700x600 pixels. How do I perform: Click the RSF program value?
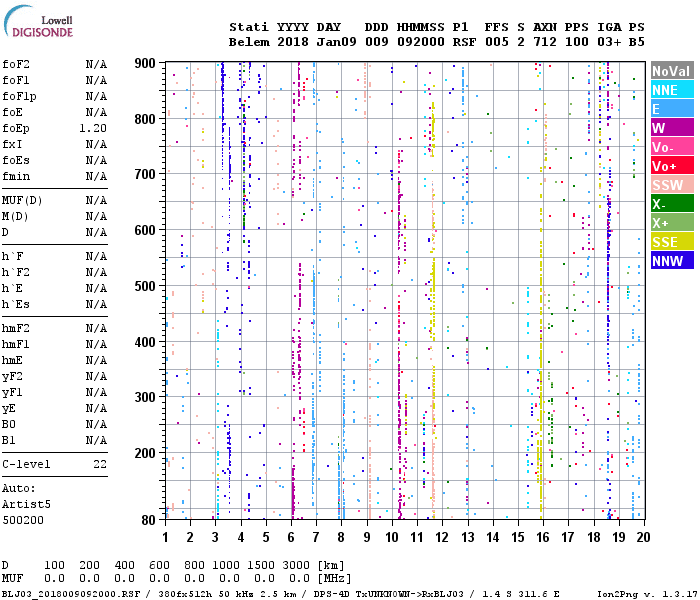click(465, 42)
